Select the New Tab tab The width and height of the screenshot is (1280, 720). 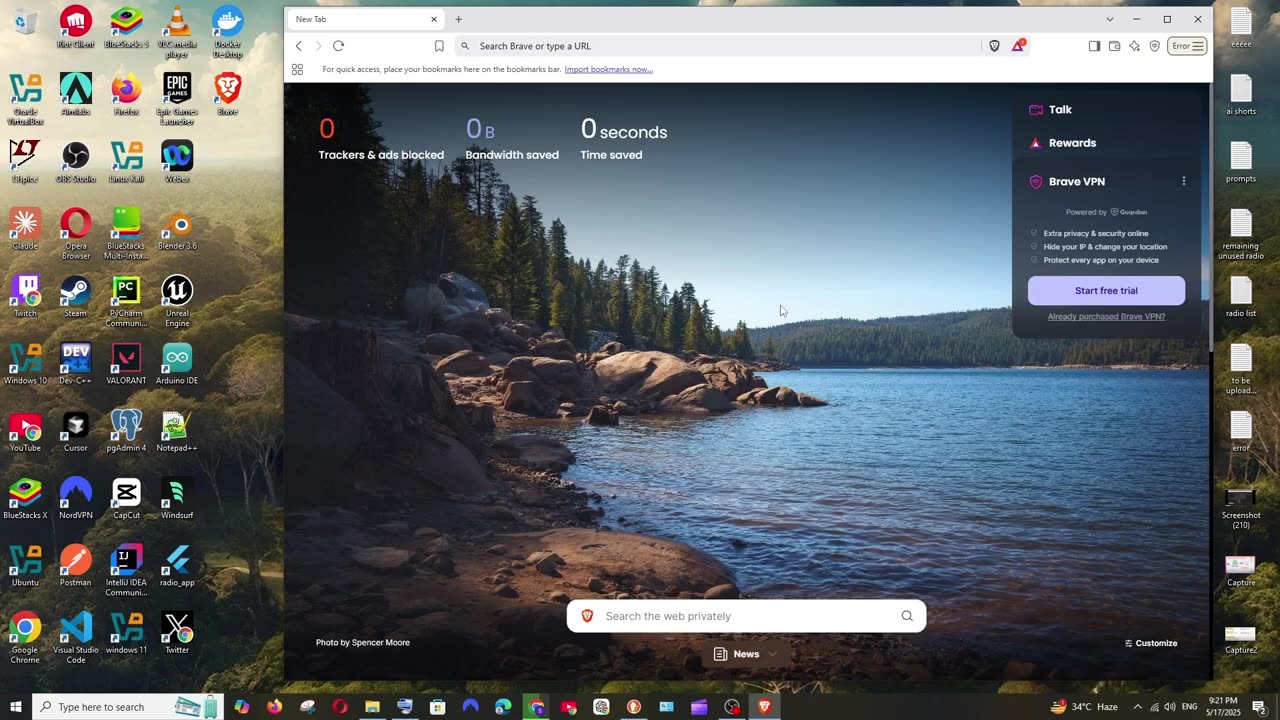366,19
